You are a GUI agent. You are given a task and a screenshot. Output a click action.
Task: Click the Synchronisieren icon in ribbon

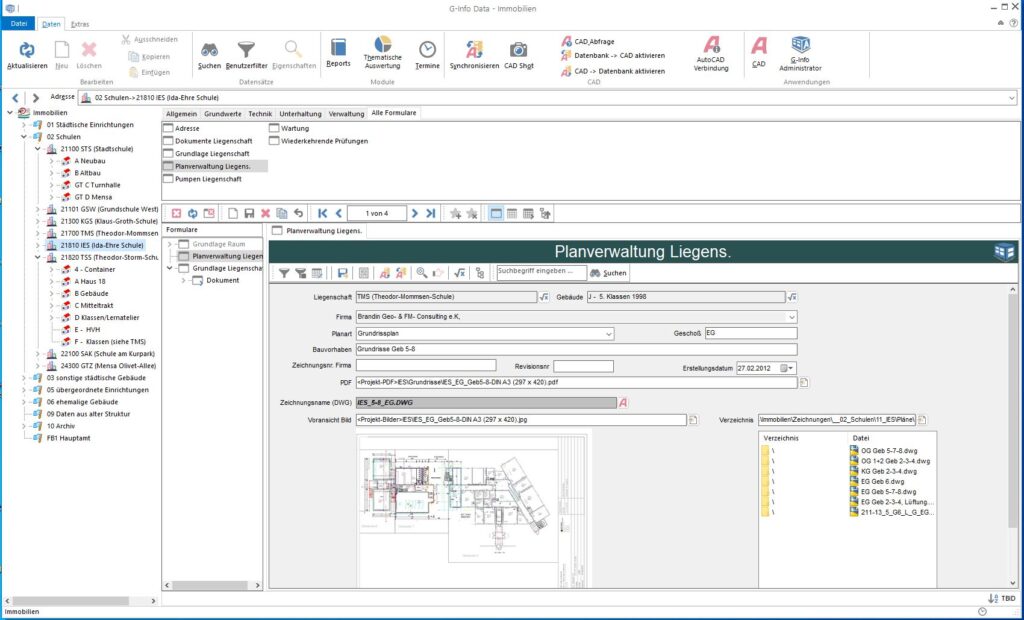tap(474, 50)
